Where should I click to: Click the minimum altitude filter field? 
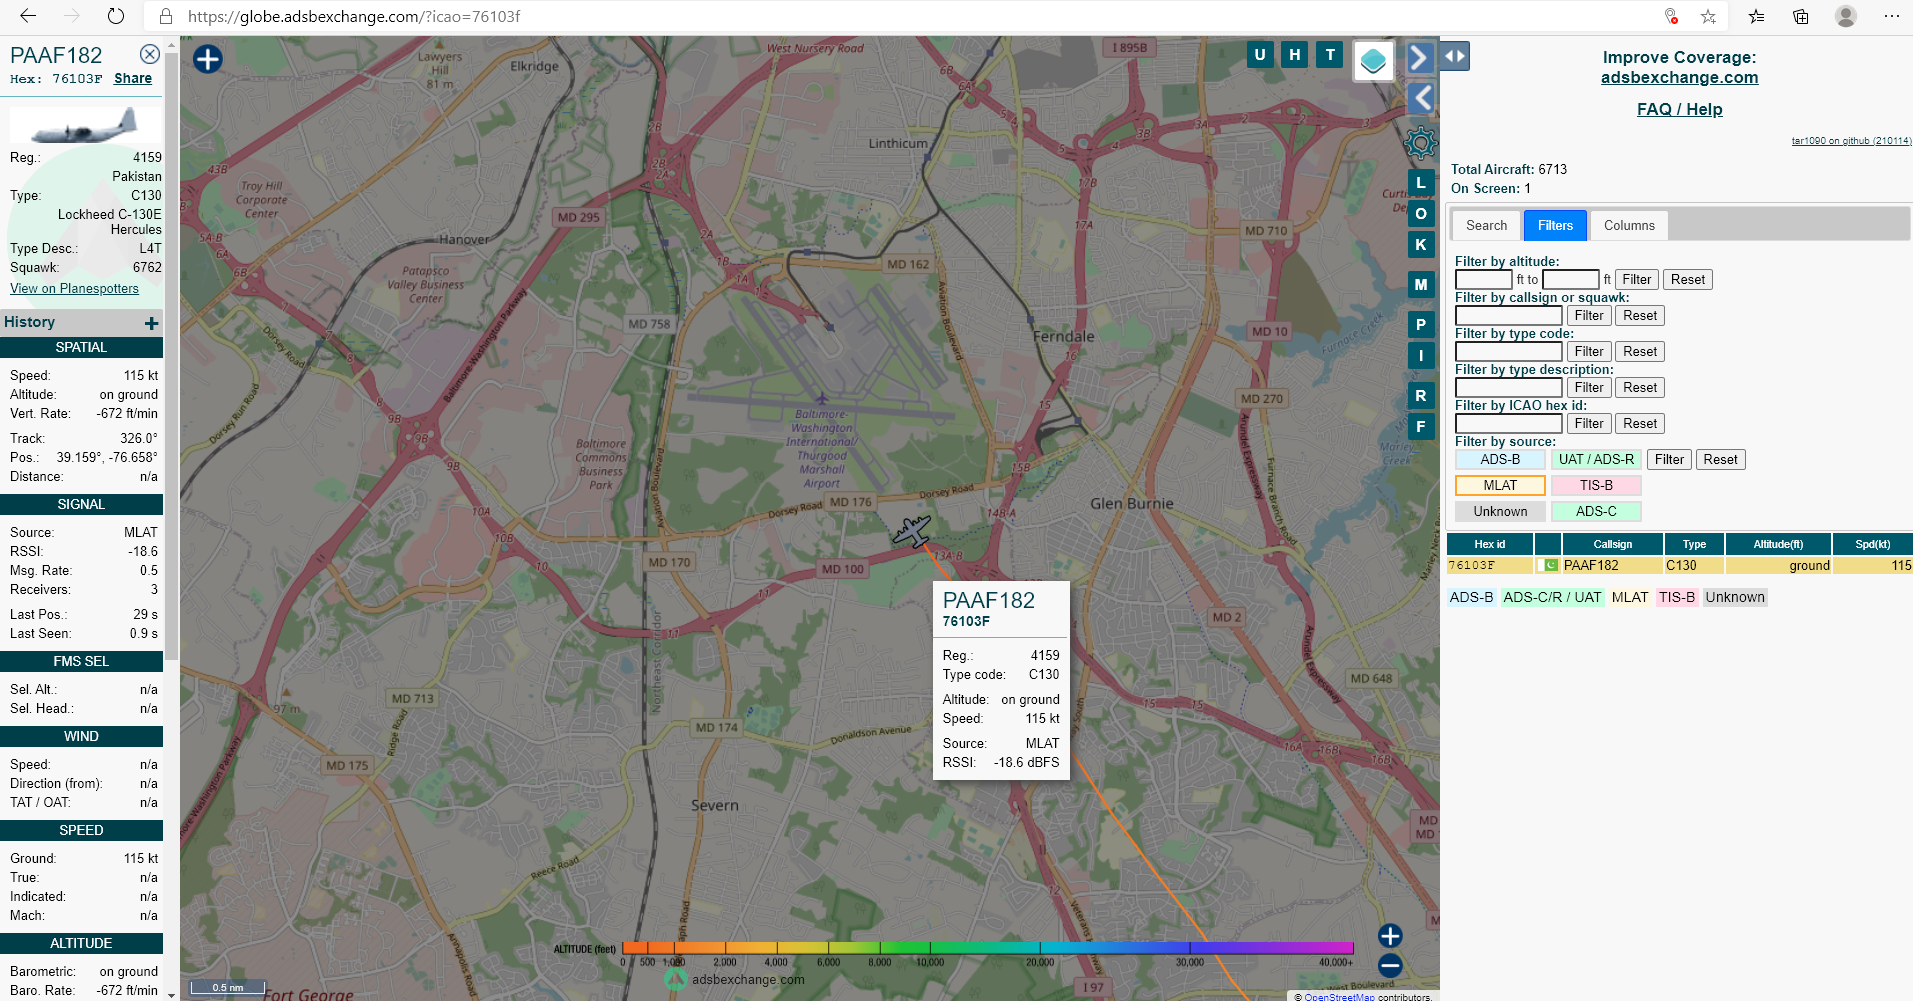pyautogui.click(x=1483, y=280)
